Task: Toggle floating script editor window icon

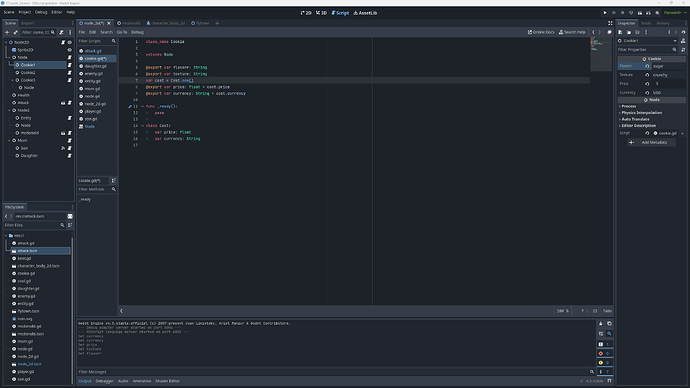Action: pyautogui.click(x=609, y=32)
